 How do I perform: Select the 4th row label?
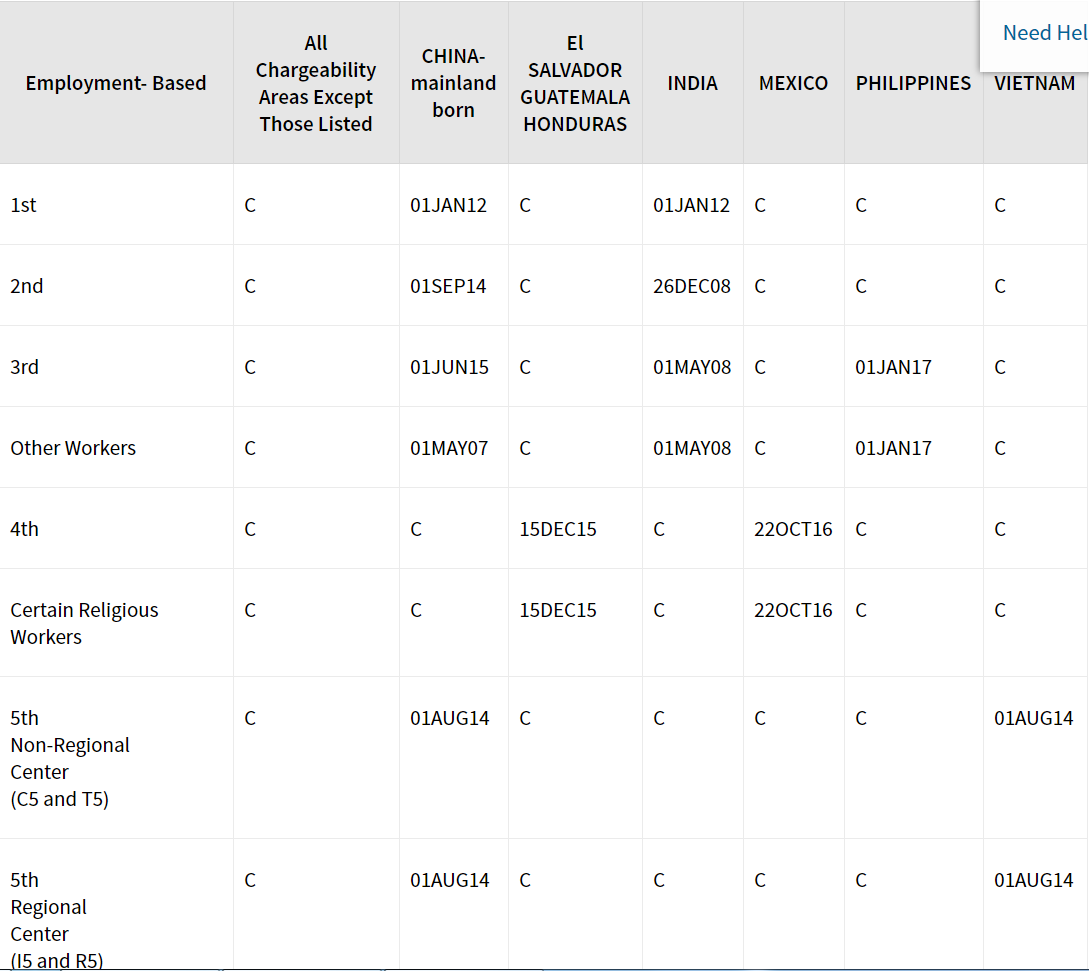tap(24, 529)
